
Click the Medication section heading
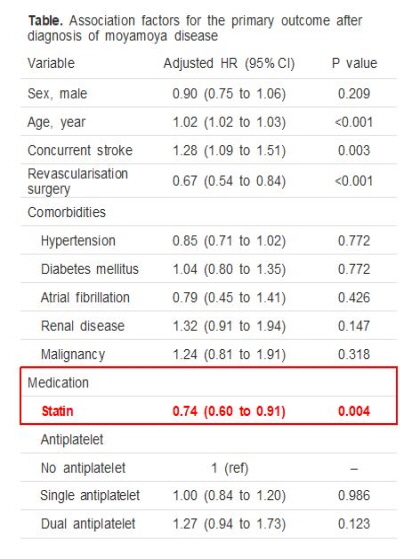pyautogui.click(x=58, y=383)
